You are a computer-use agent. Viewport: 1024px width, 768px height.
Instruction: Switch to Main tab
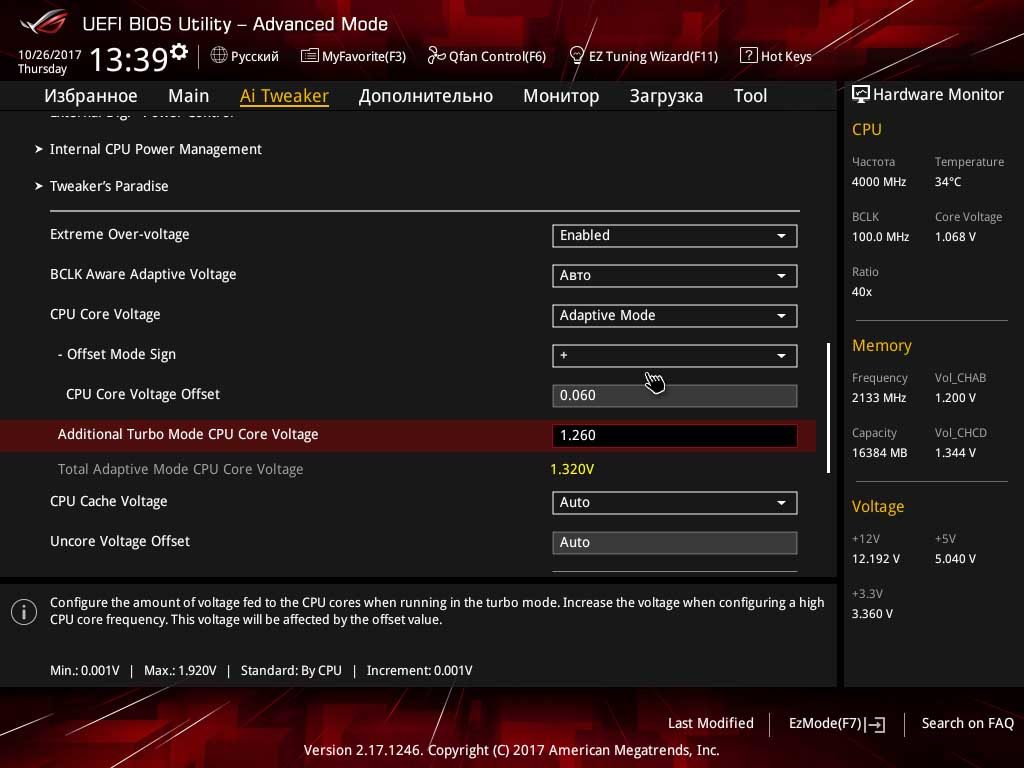point(189,96)
